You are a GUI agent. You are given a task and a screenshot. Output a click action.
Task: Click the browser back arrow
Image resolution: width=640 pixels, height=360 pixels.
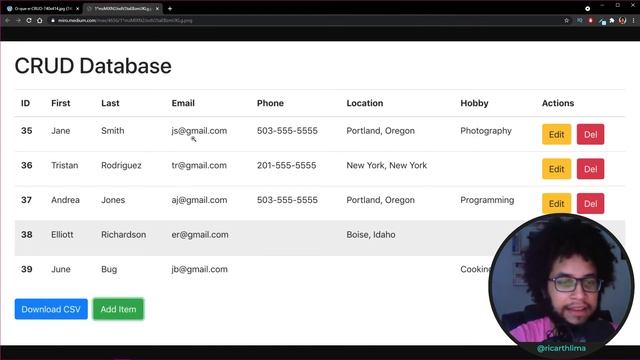(x=8, y=20)
